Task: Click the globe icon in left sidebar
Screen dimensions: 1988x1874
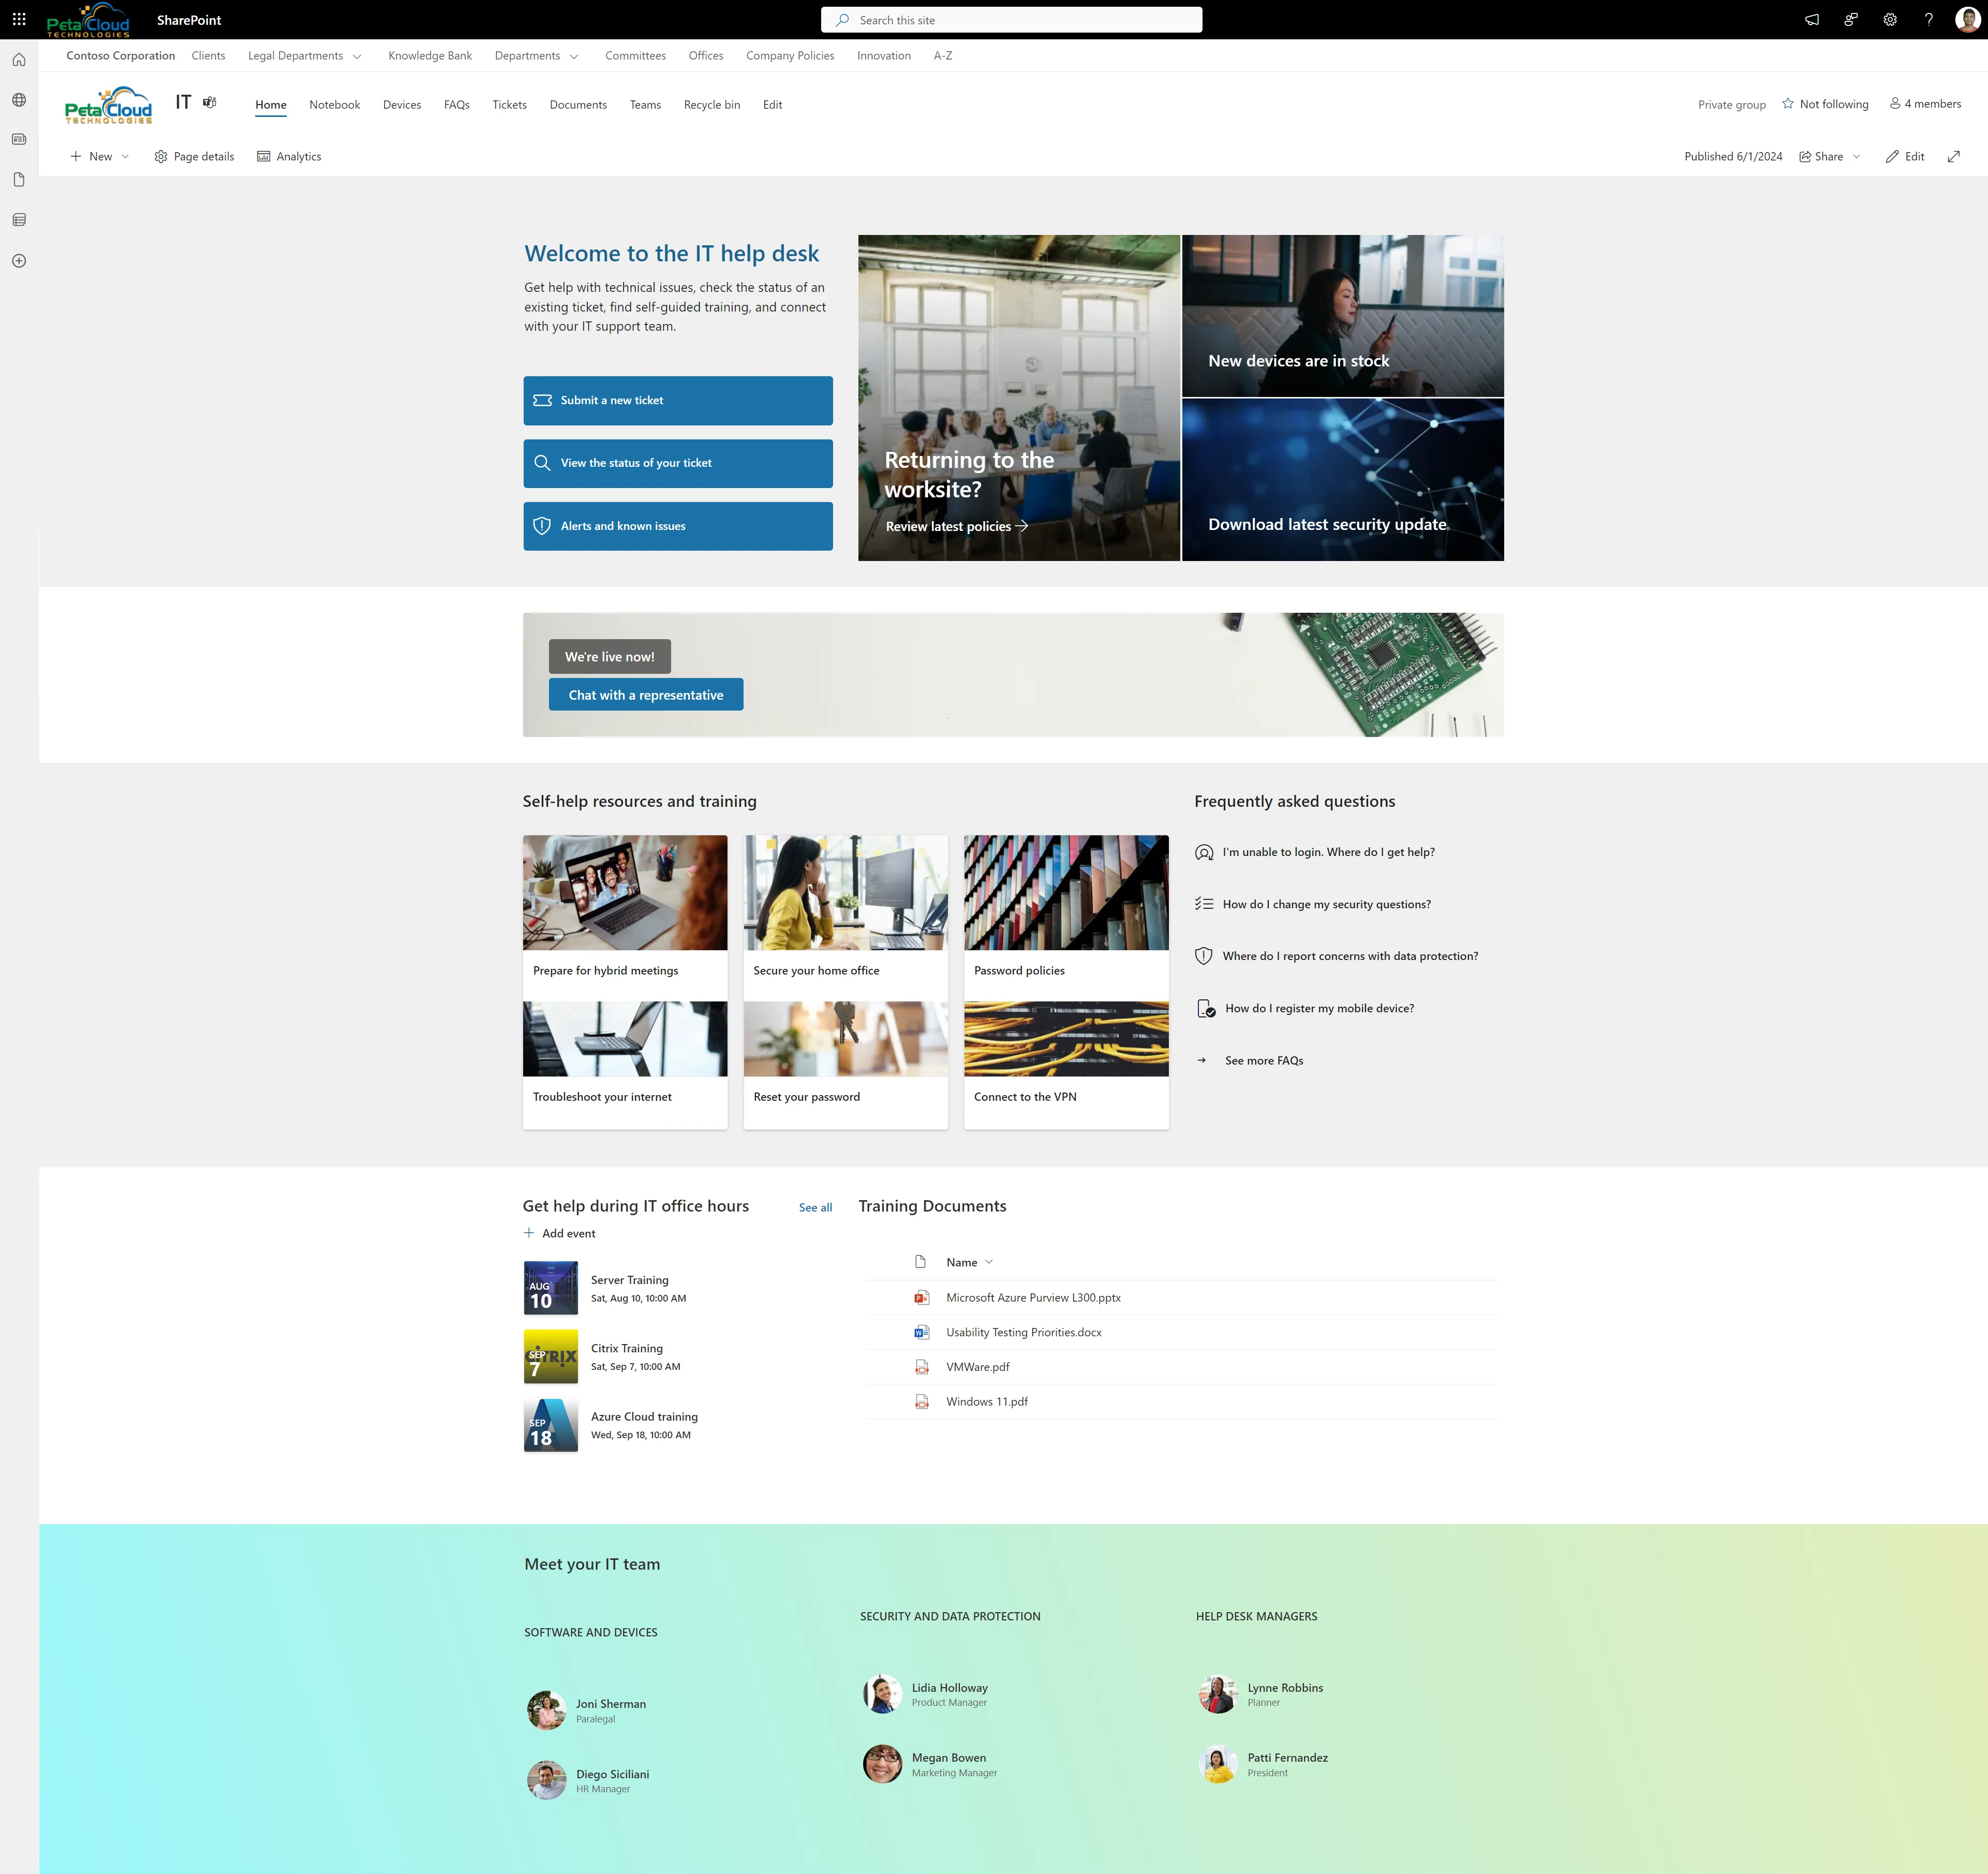Action: [19, 100]
